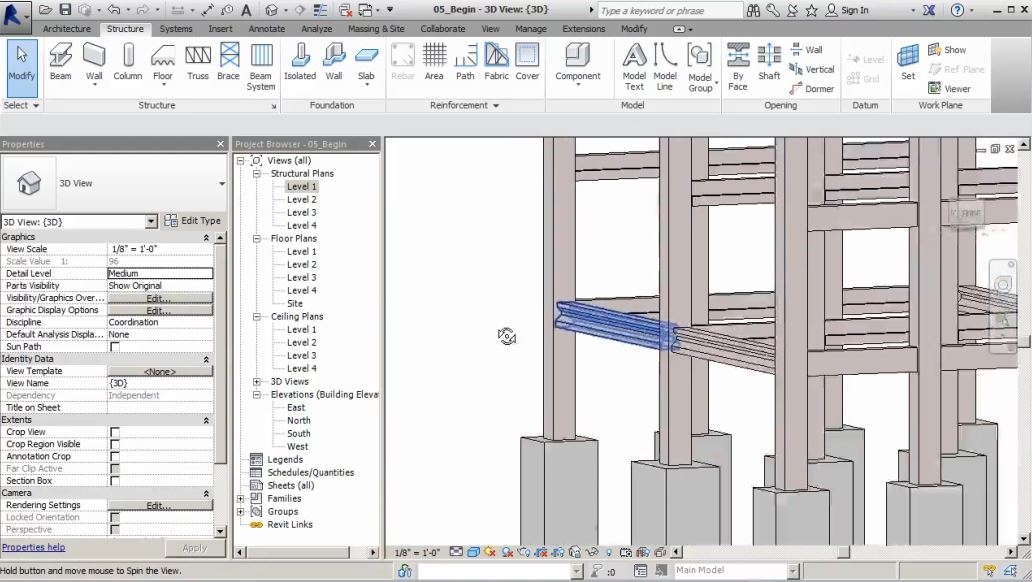The image size is (1032, 582).
Task: Expand the Groups tree node
Action: point(240,512)
